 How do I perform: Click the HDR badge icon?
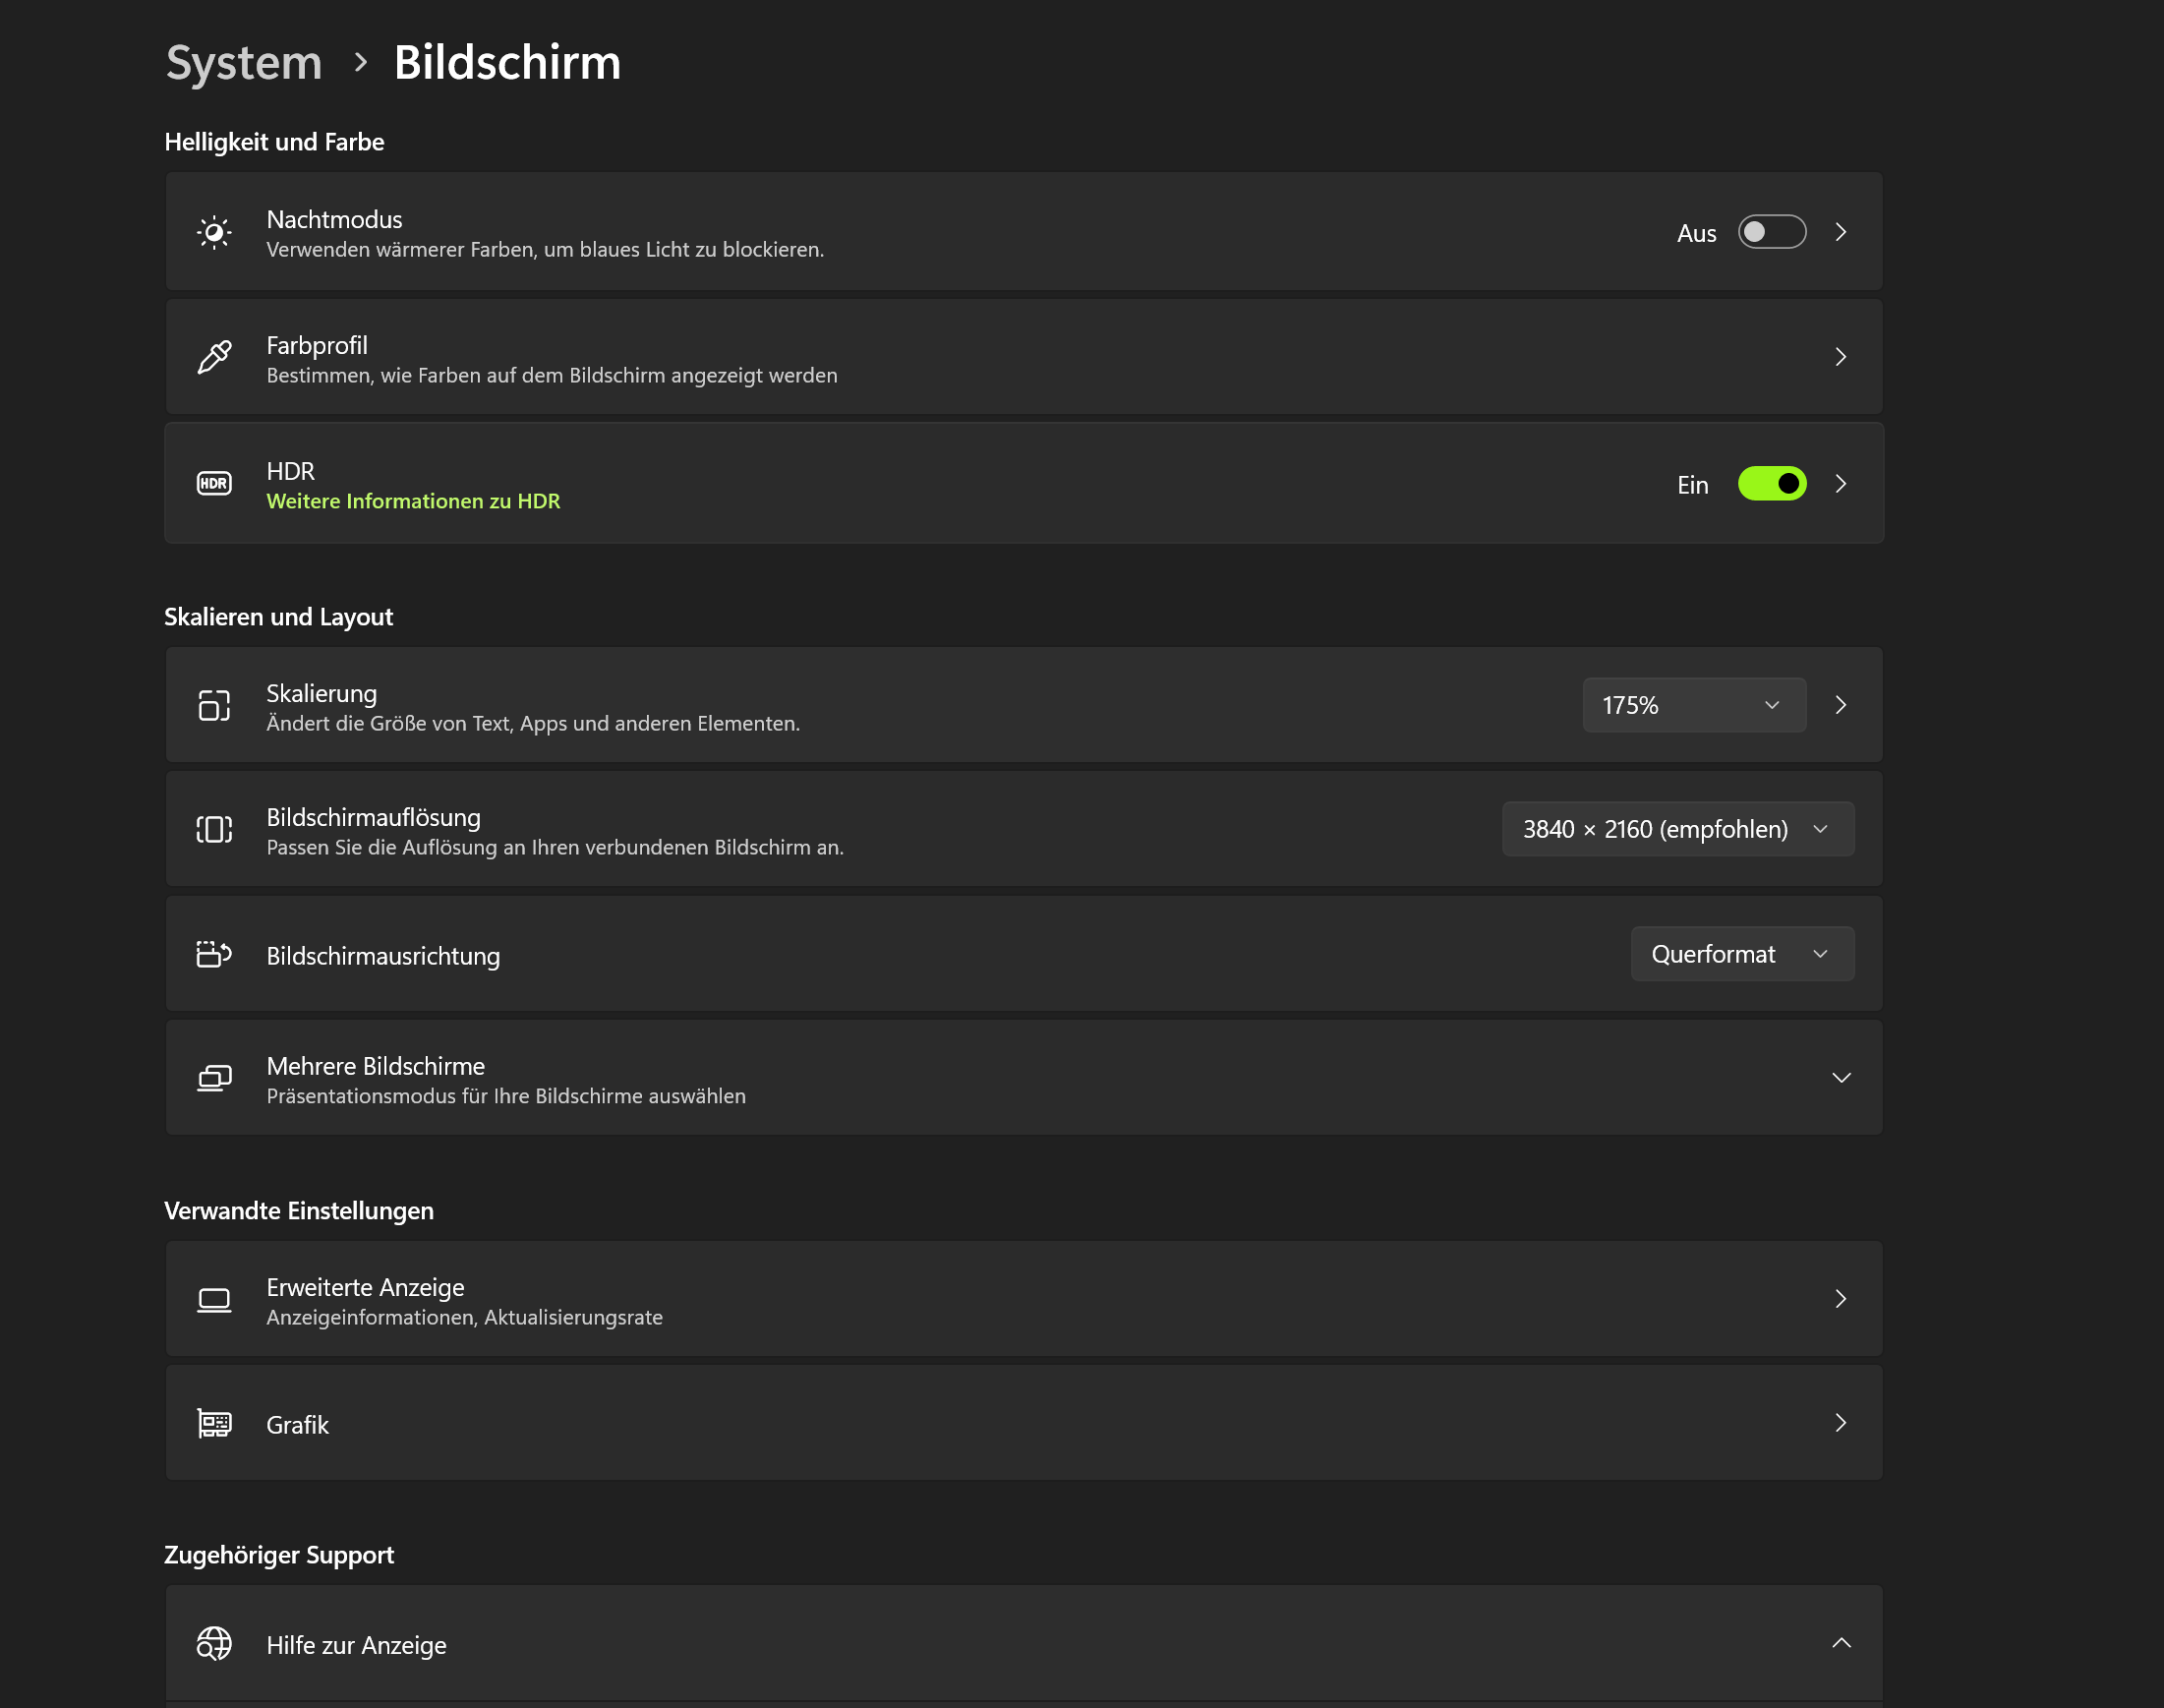pos(214,484)
